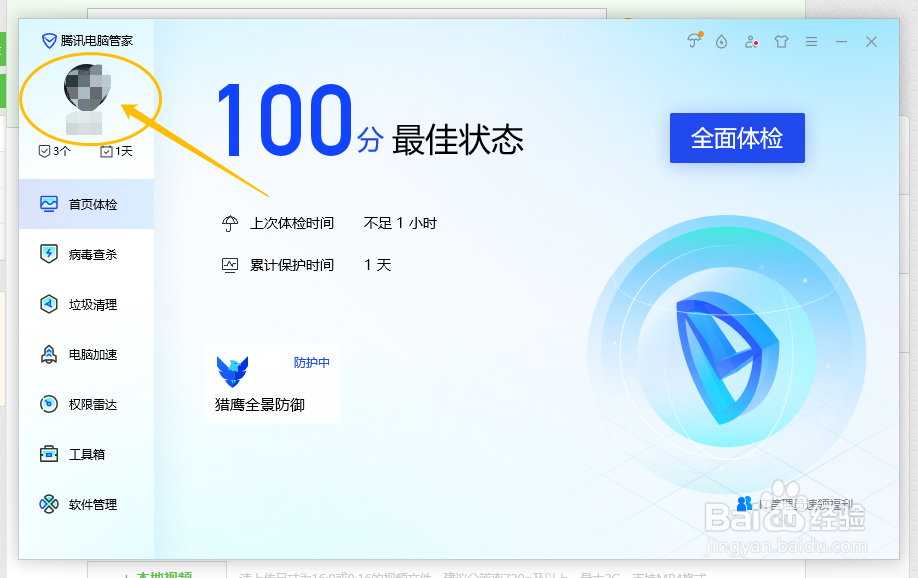Click the Tencent PC Manager shield logo

[49, 40]
